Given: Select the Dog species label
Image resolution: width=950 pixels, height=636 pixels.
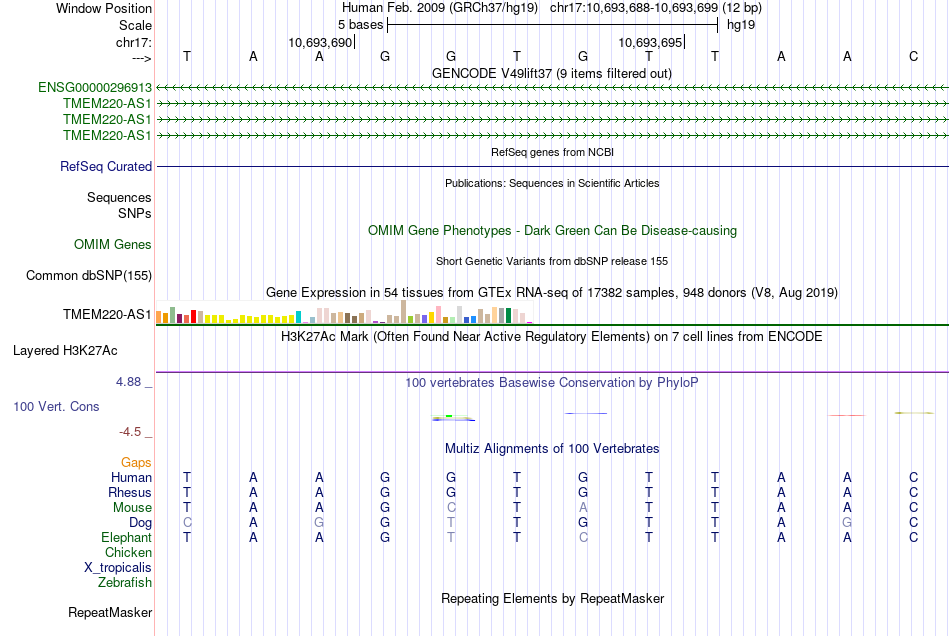Looking at the screenshot, I should (140, 523).
